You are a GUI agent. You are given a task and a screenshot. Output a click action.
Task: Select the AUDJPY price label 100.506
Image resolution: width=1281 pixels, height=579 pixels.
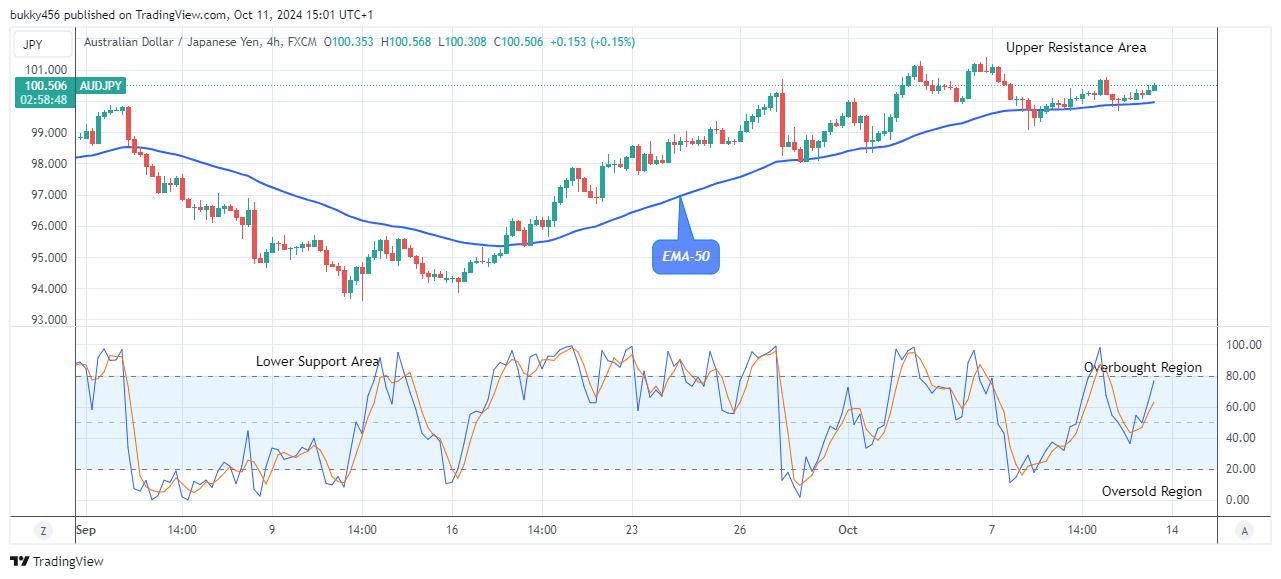[44, 86]
